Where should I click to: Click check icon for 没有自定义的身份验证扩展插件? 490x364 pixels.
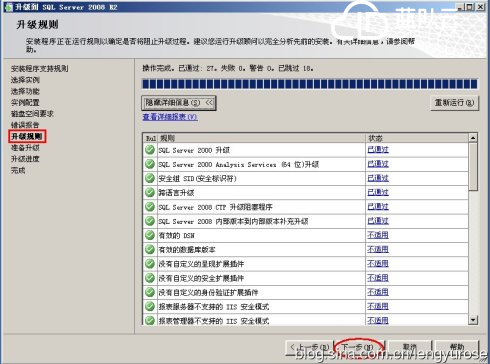coord(150,292)
